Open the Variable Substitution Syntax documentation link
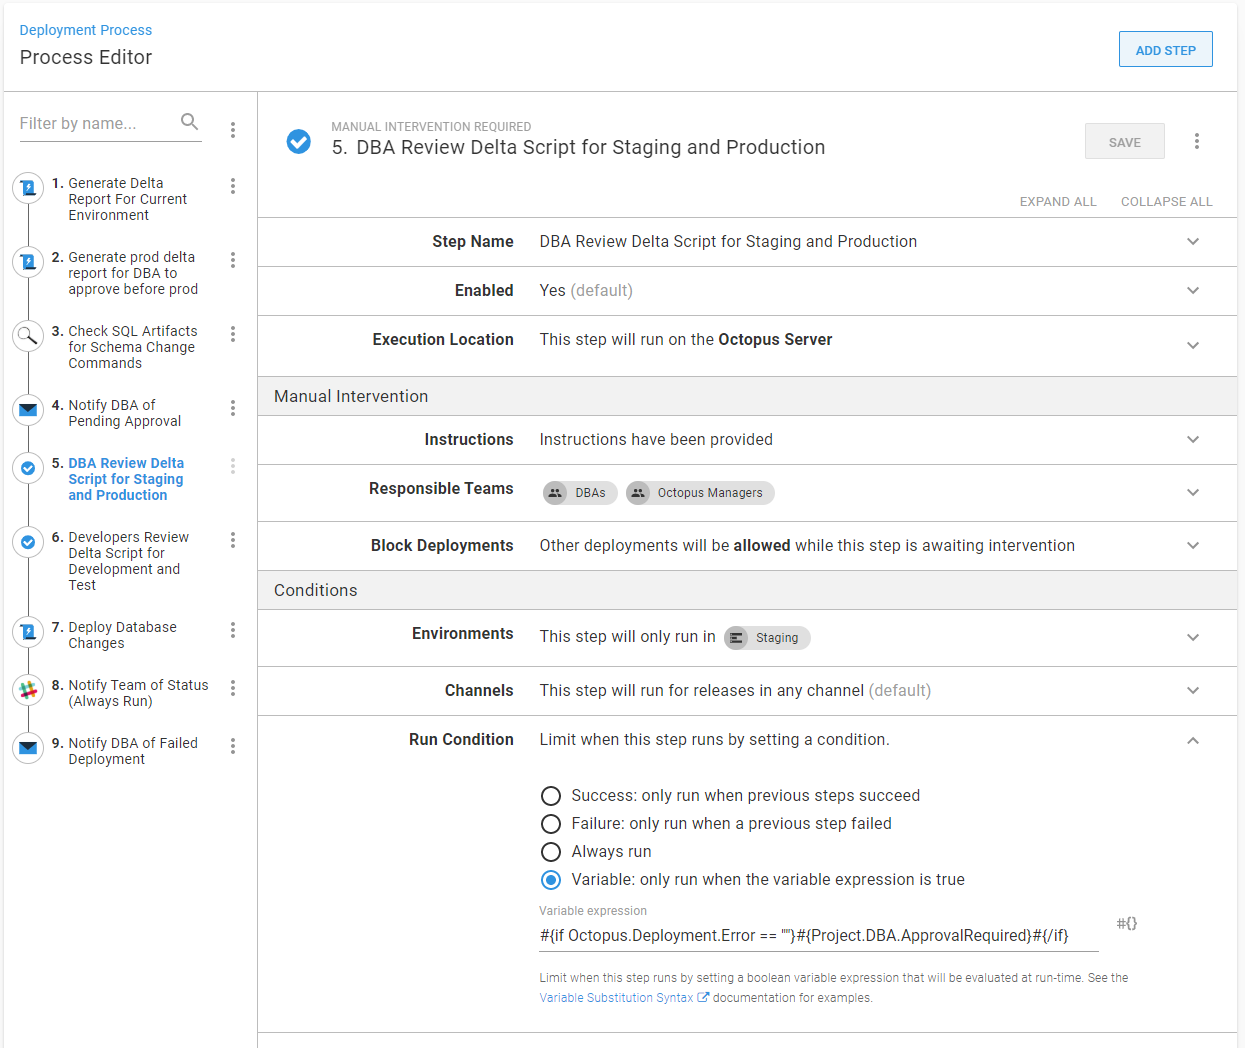This screenshot has height=1048, width=1245. pos(616,998)
